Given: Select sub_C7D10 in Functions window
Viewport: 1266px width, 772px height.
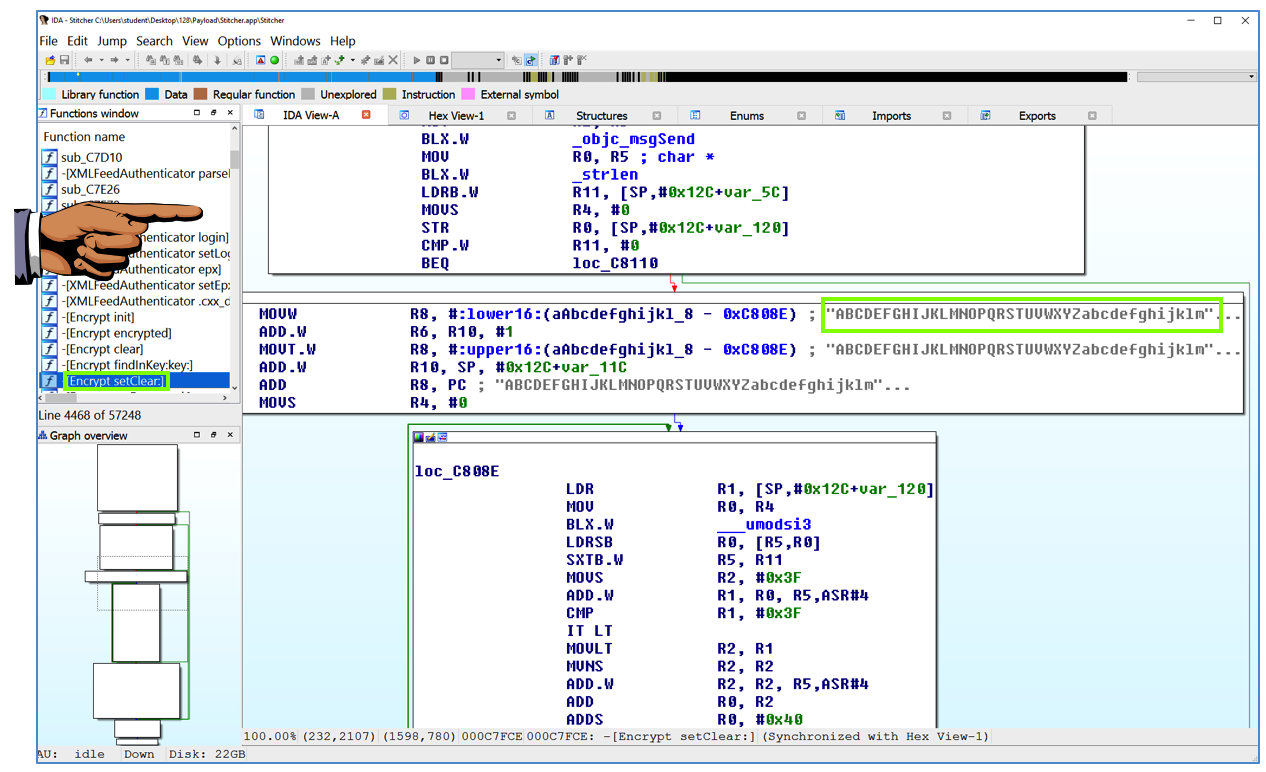Looking at the screenshot, I should tap(91, 157).
